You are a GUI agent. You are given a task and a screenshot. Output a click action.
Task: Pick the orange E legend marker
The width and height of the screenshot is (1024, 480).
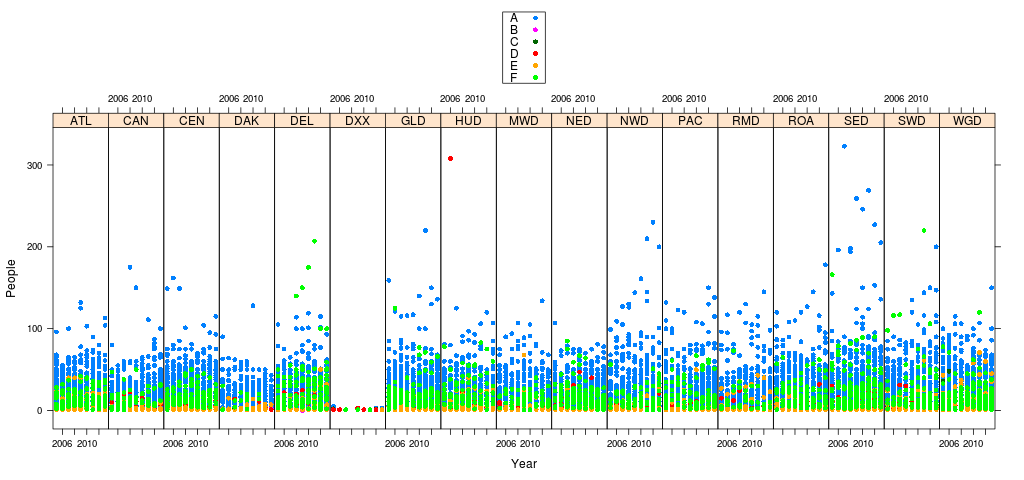click(x=536, y=65)
